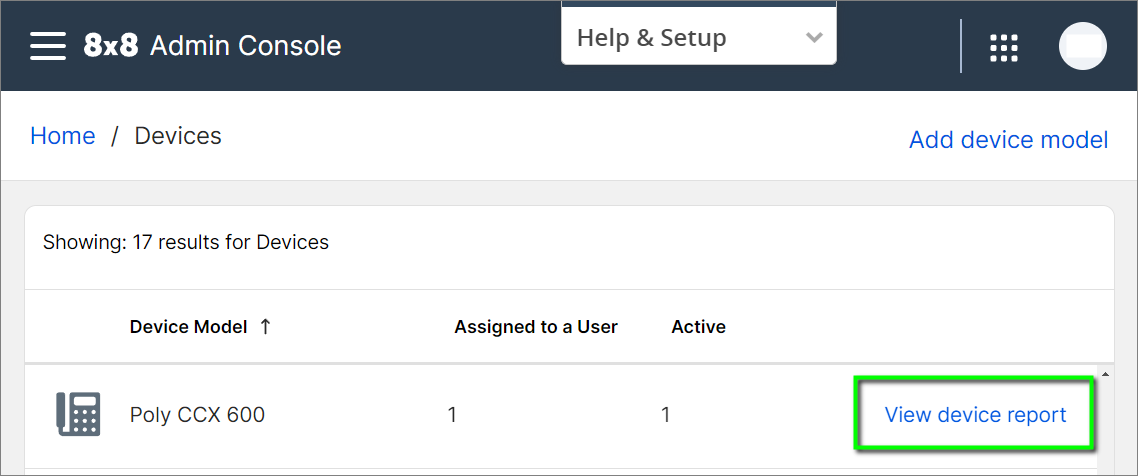Sort by Assigned to a User column
1138x476 pixels.
536,327
